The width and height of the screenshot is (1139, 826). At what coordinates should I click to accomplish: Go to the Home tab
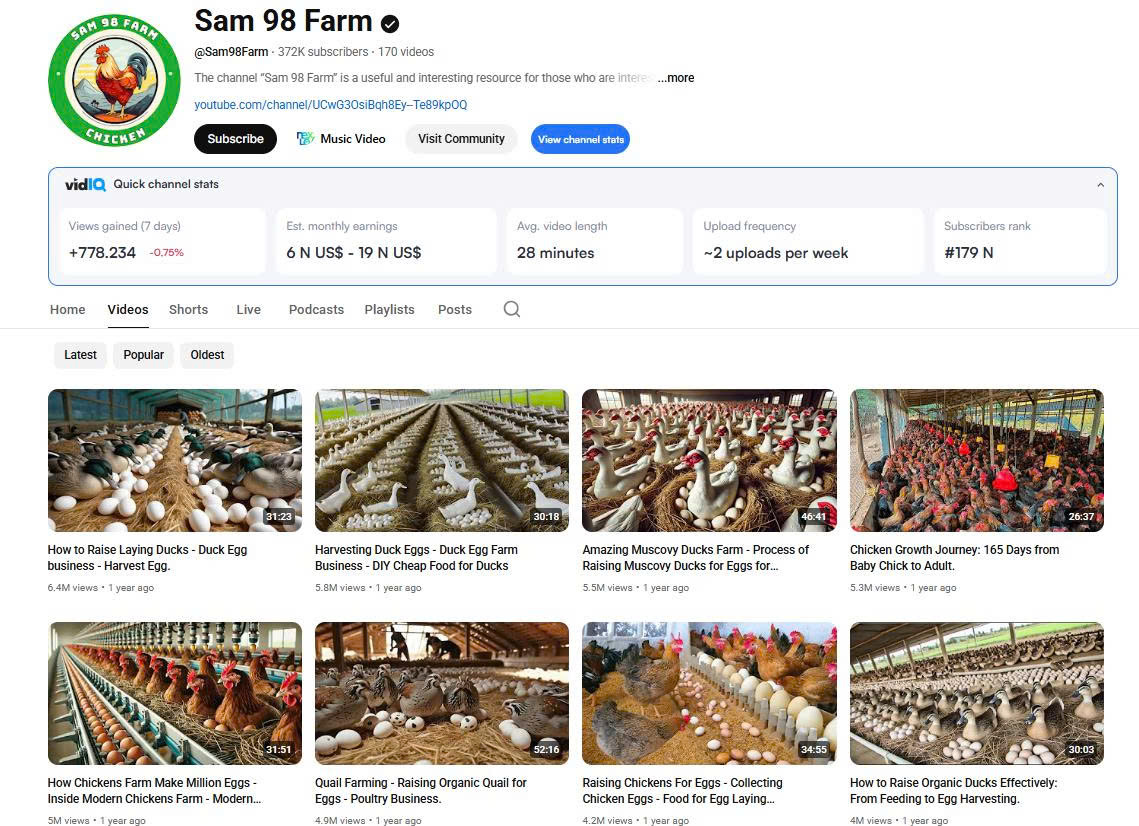tap(68, 309)
